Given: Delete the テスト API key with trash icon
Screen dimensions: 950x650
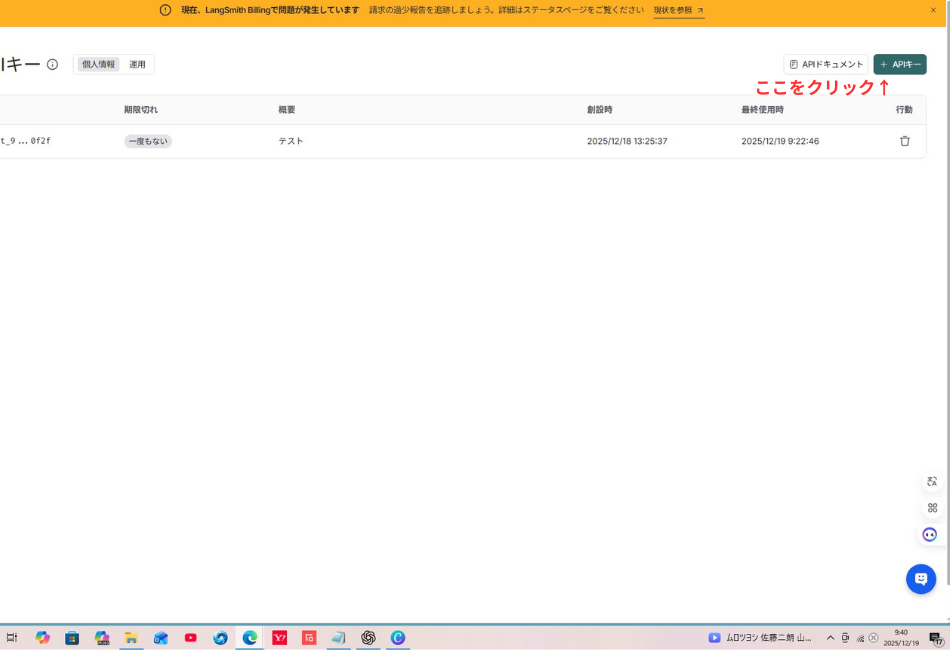Looking at the screenshot, I should pos(905,141).
